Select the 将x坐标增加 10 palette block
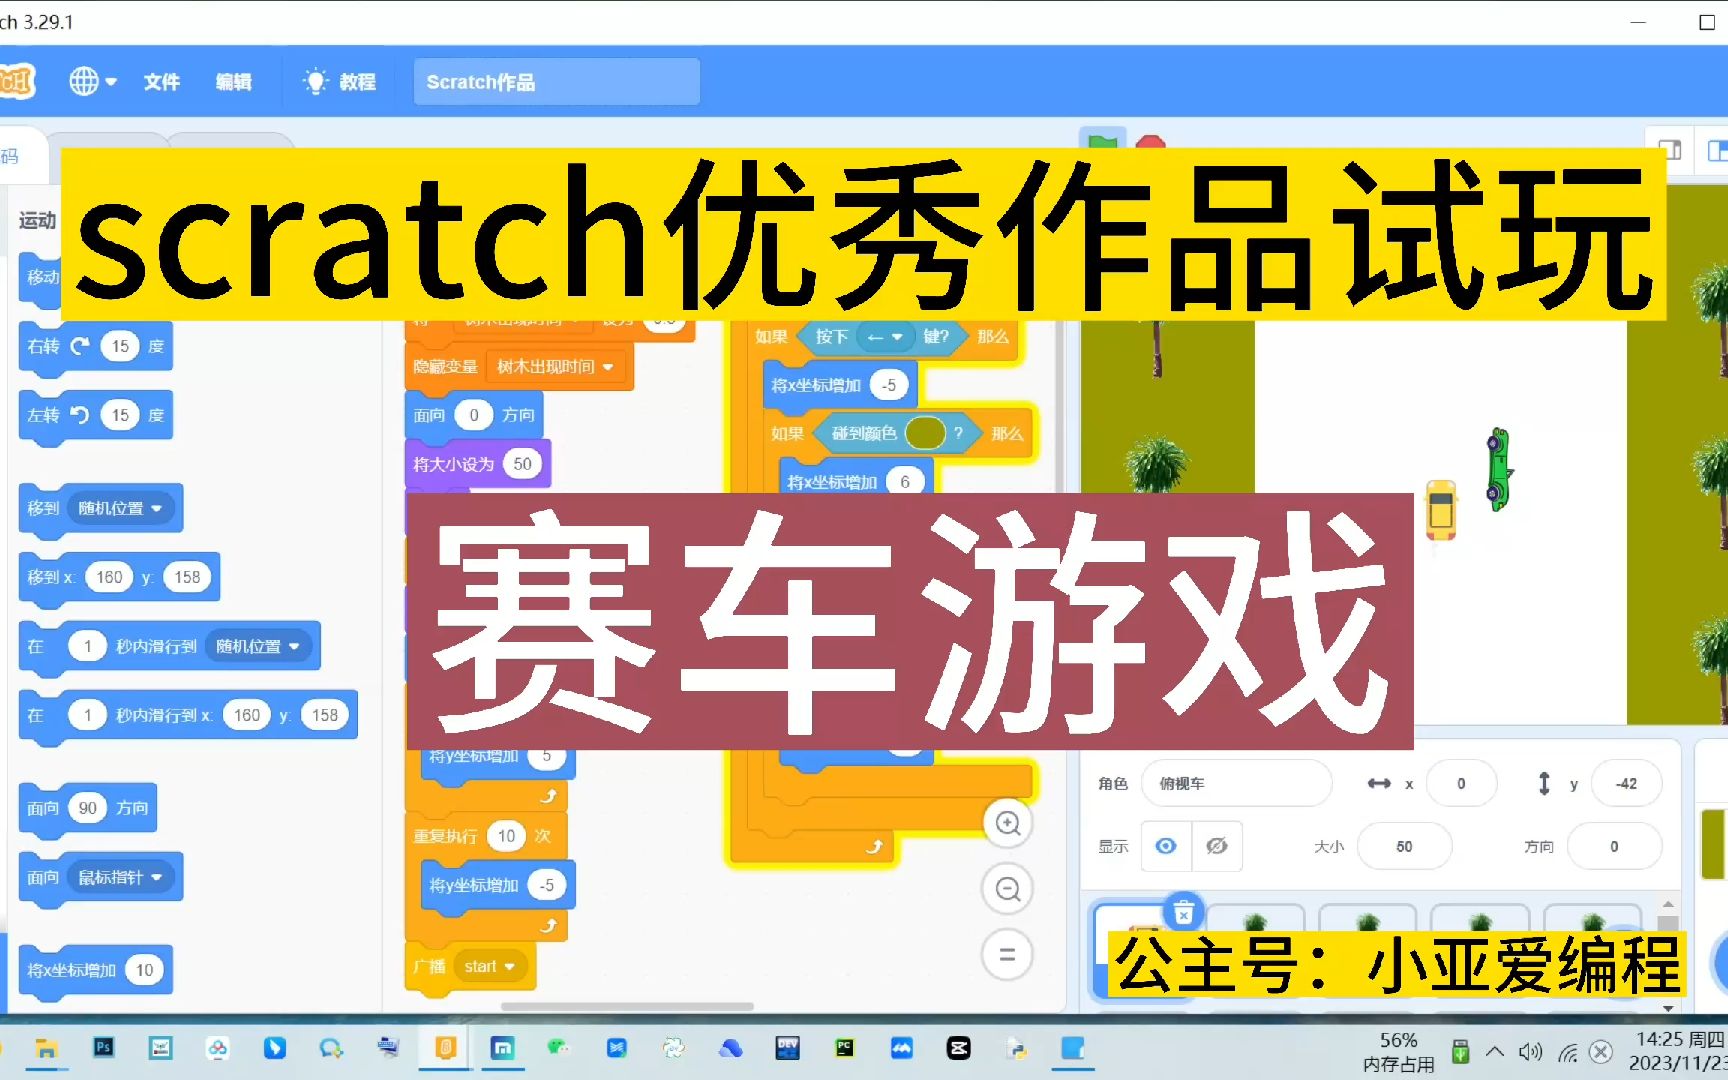Screen dimensions: 1728x1080 (x=96, y=970)
